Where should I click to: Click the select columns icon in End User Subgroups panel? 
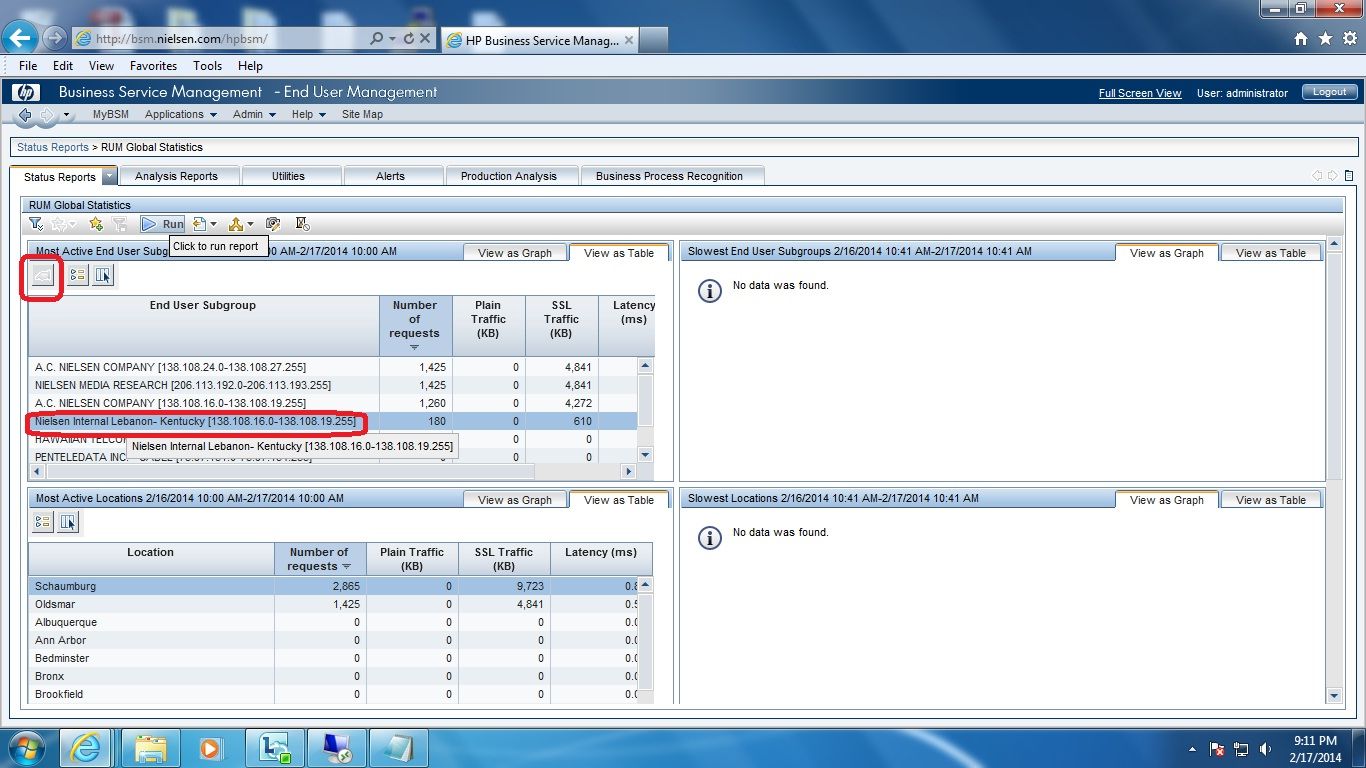click(103, 276)
